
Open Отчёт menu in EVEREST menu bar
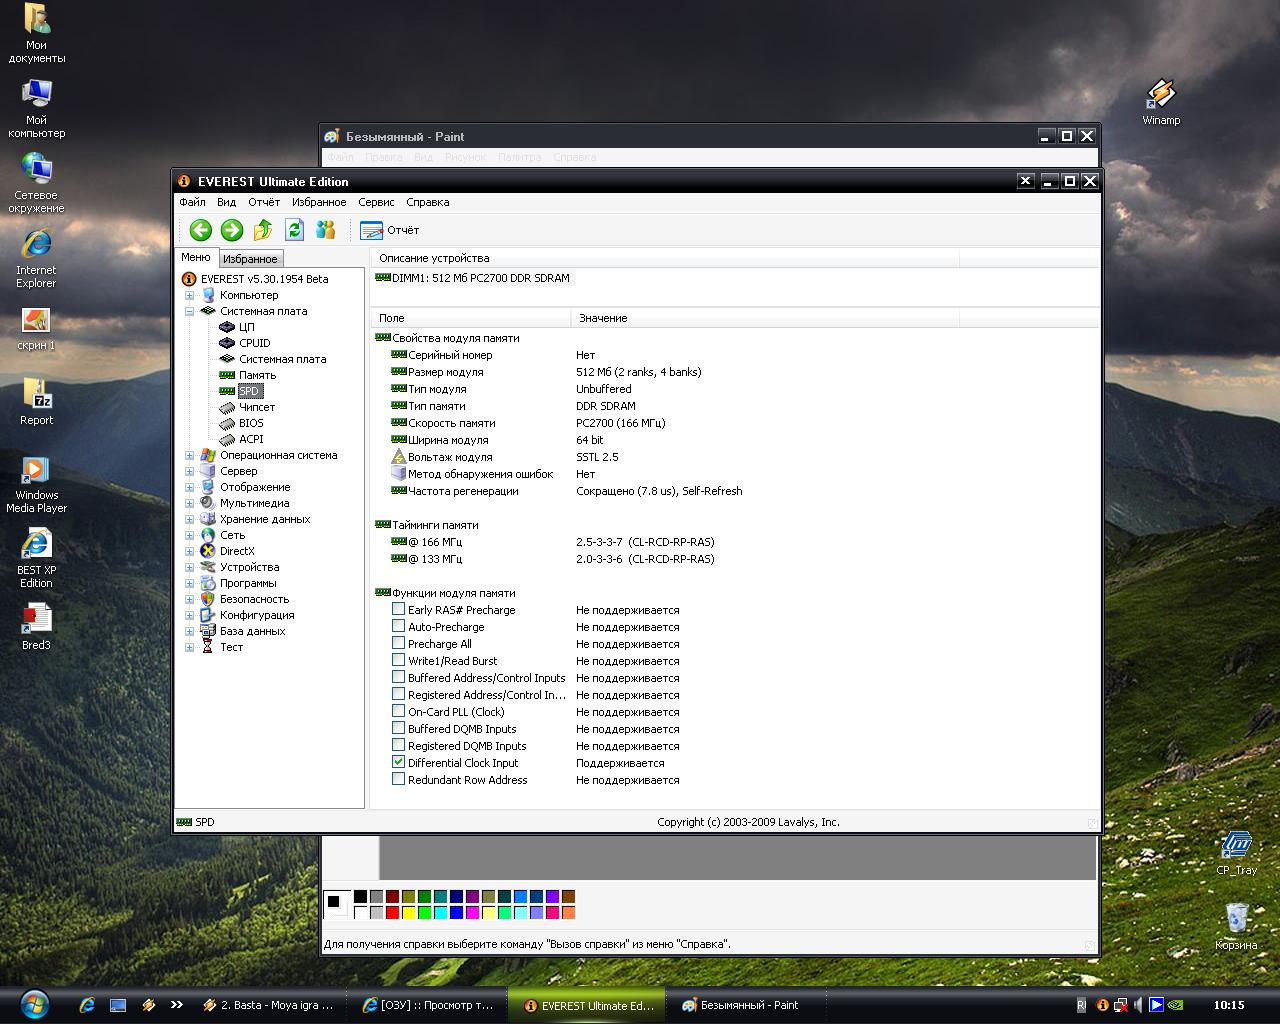pos(264,202)
